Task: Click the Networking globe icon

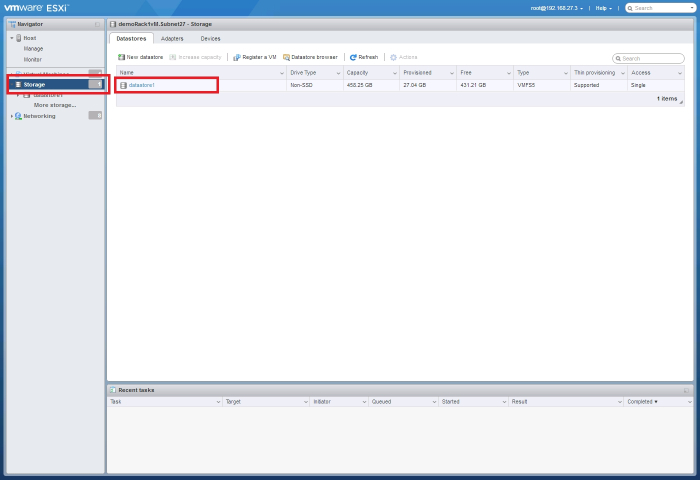Action: coord(18,116)
